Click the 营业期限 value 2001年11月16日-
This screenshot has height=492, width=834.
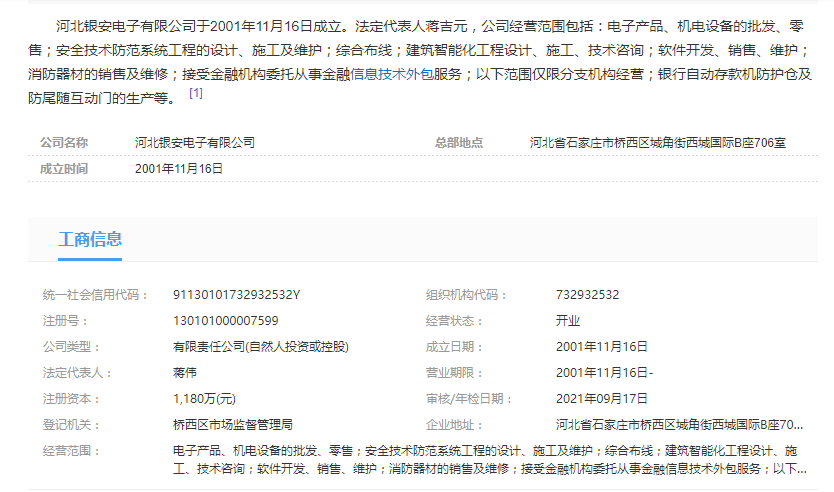tap(604, 373)
